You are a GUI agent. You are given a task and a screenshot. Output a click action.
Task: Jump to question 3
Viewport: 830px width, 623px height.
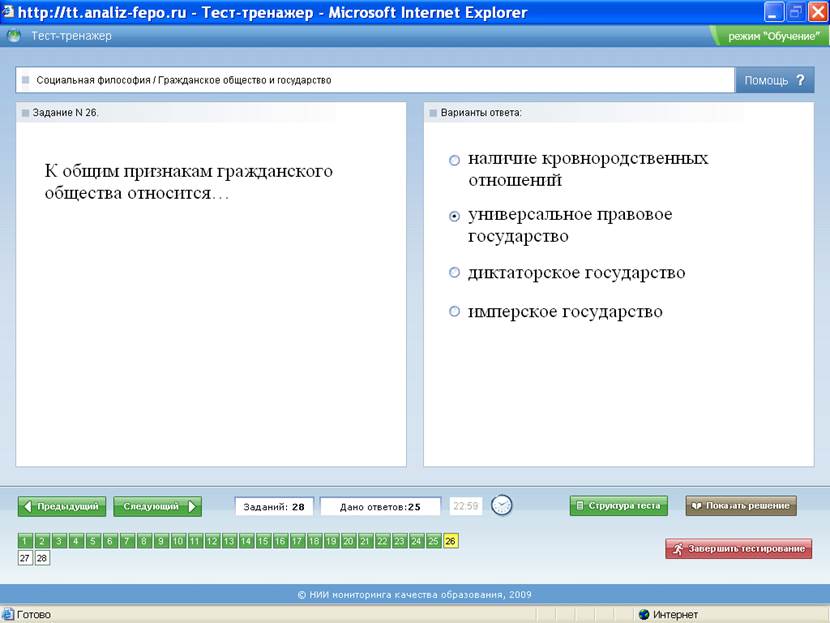pos(59,541)
